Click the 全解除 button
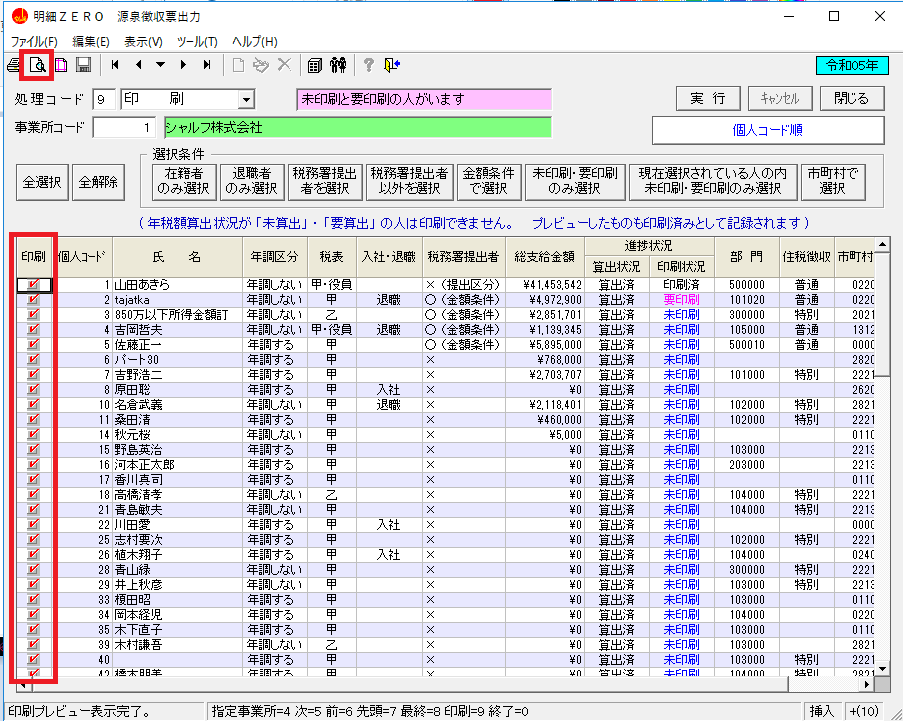Image resolution: width=903 pixels, height=721 pixels. pyautogui.click(x=98, y=183)
